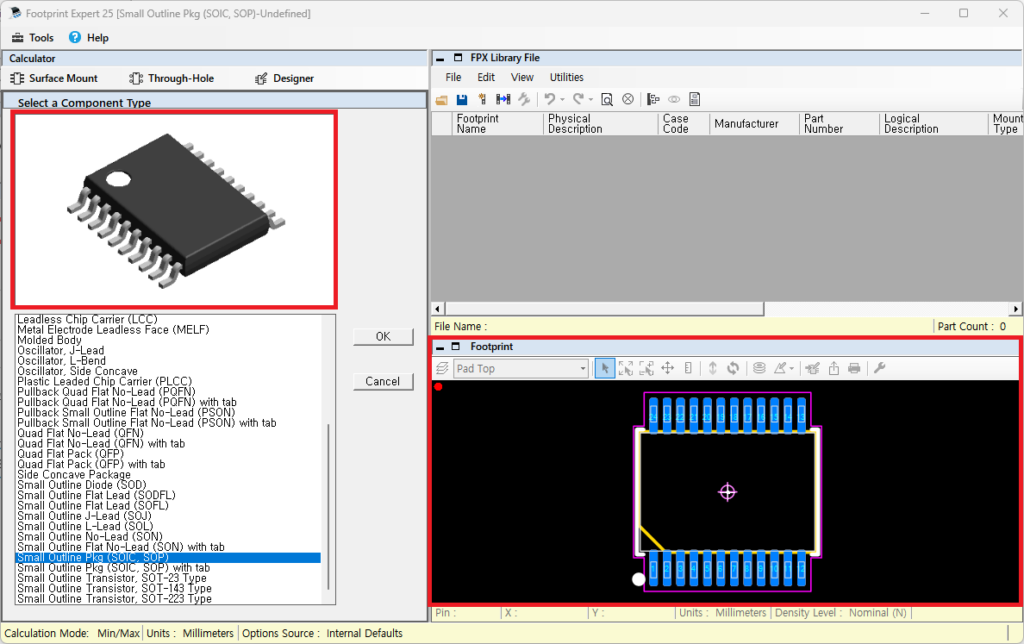
Task: Click the rotate footprint icon
Action: (733, 369)
